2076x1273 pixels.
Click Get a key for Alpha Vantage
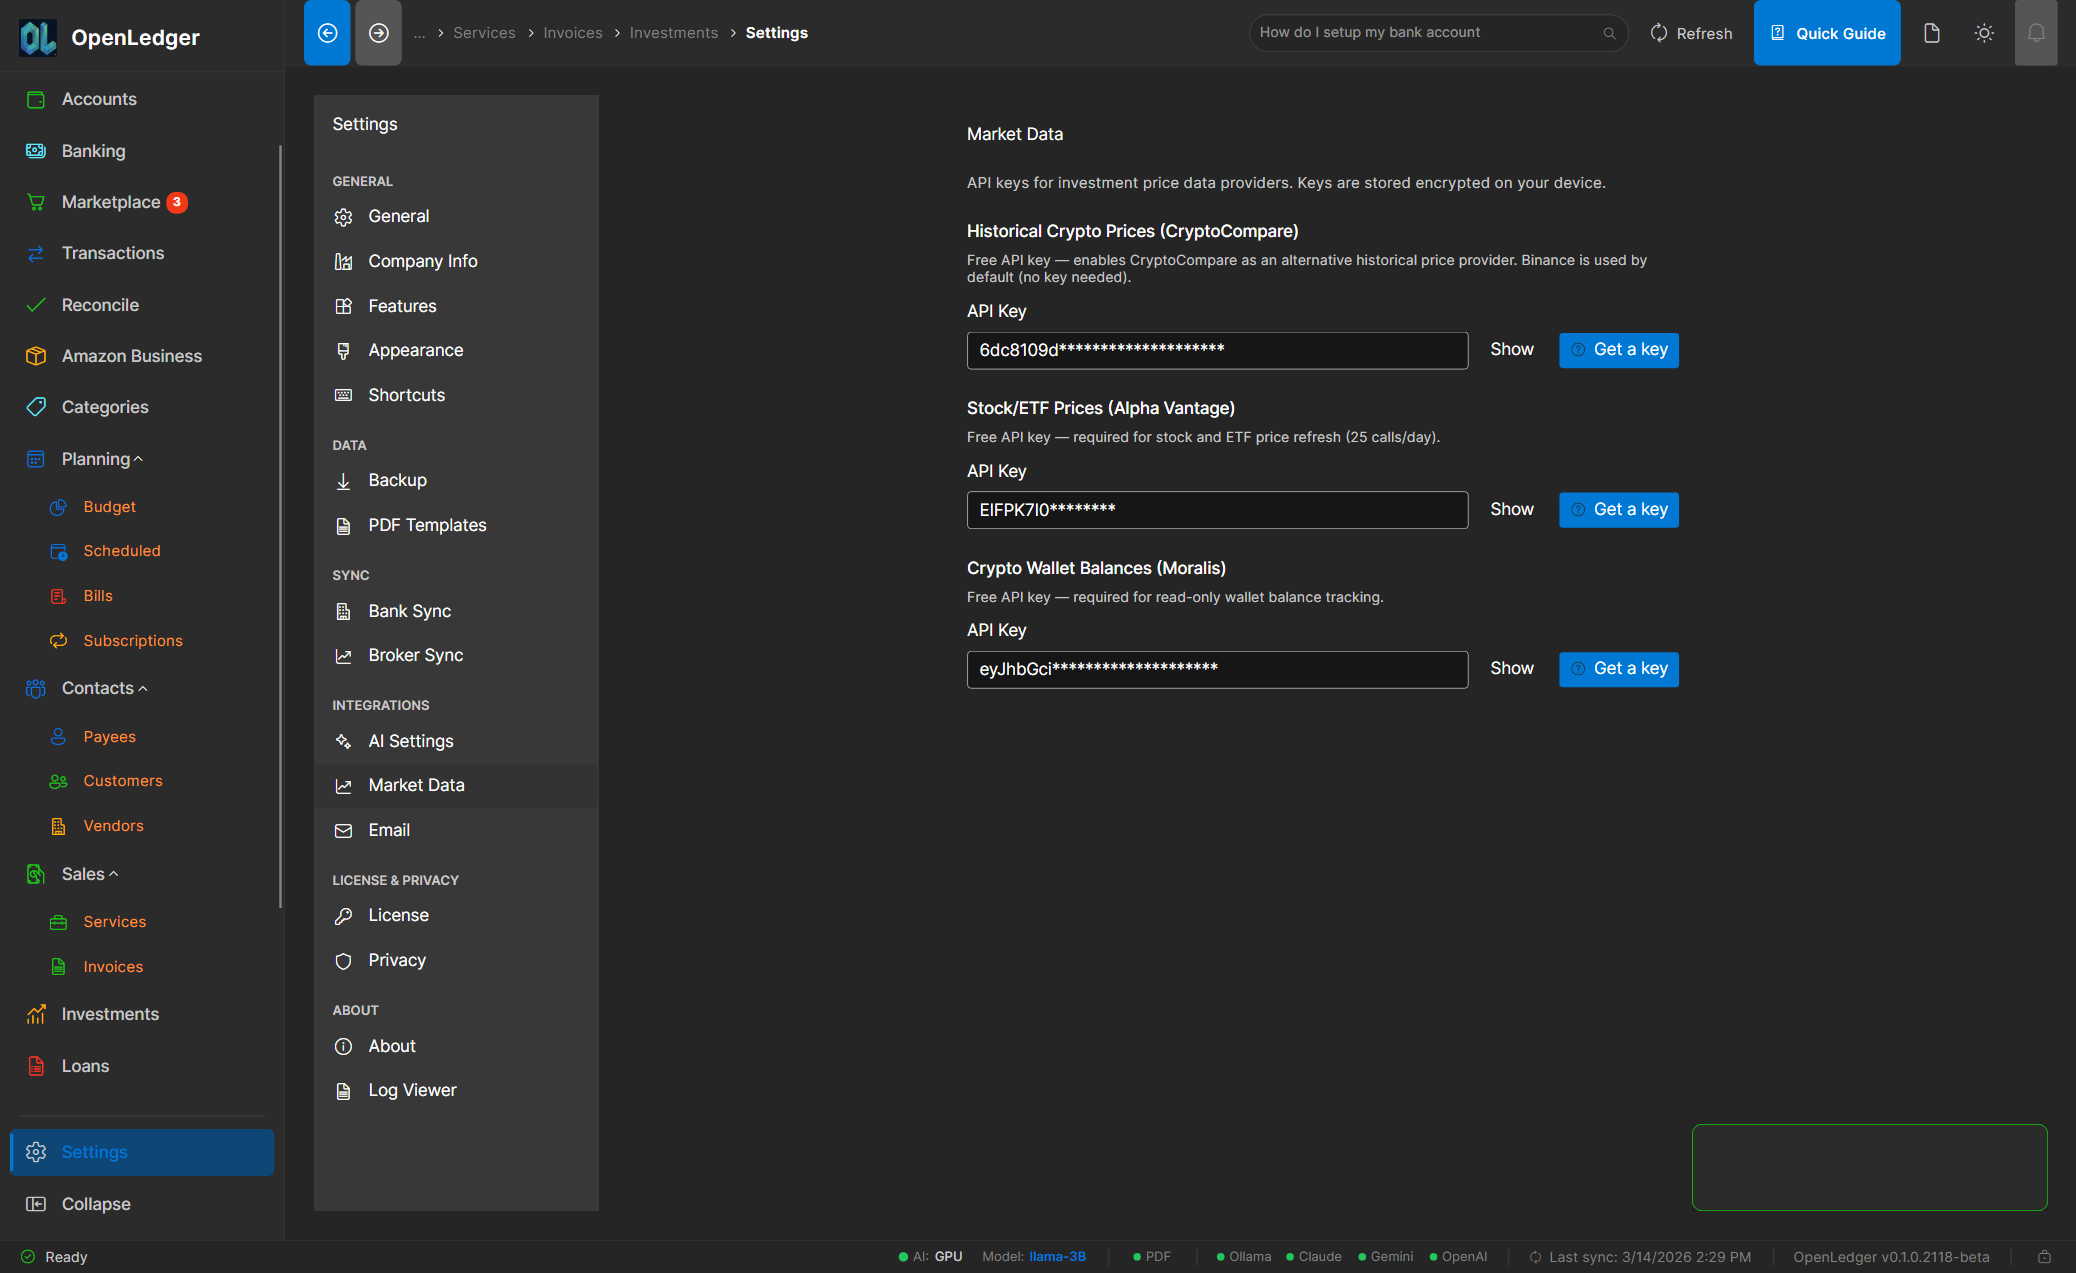pos(1618,509)
